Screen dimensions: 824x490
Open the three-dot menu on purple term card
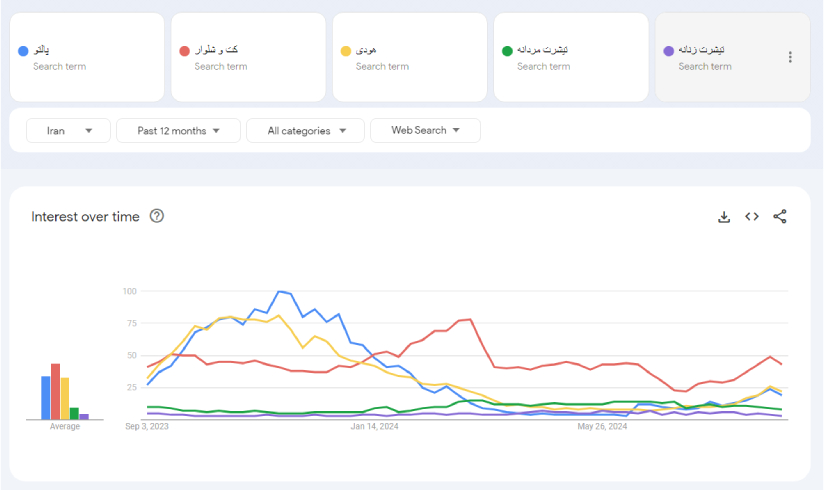pyautogui.click(x=790, y=57)
